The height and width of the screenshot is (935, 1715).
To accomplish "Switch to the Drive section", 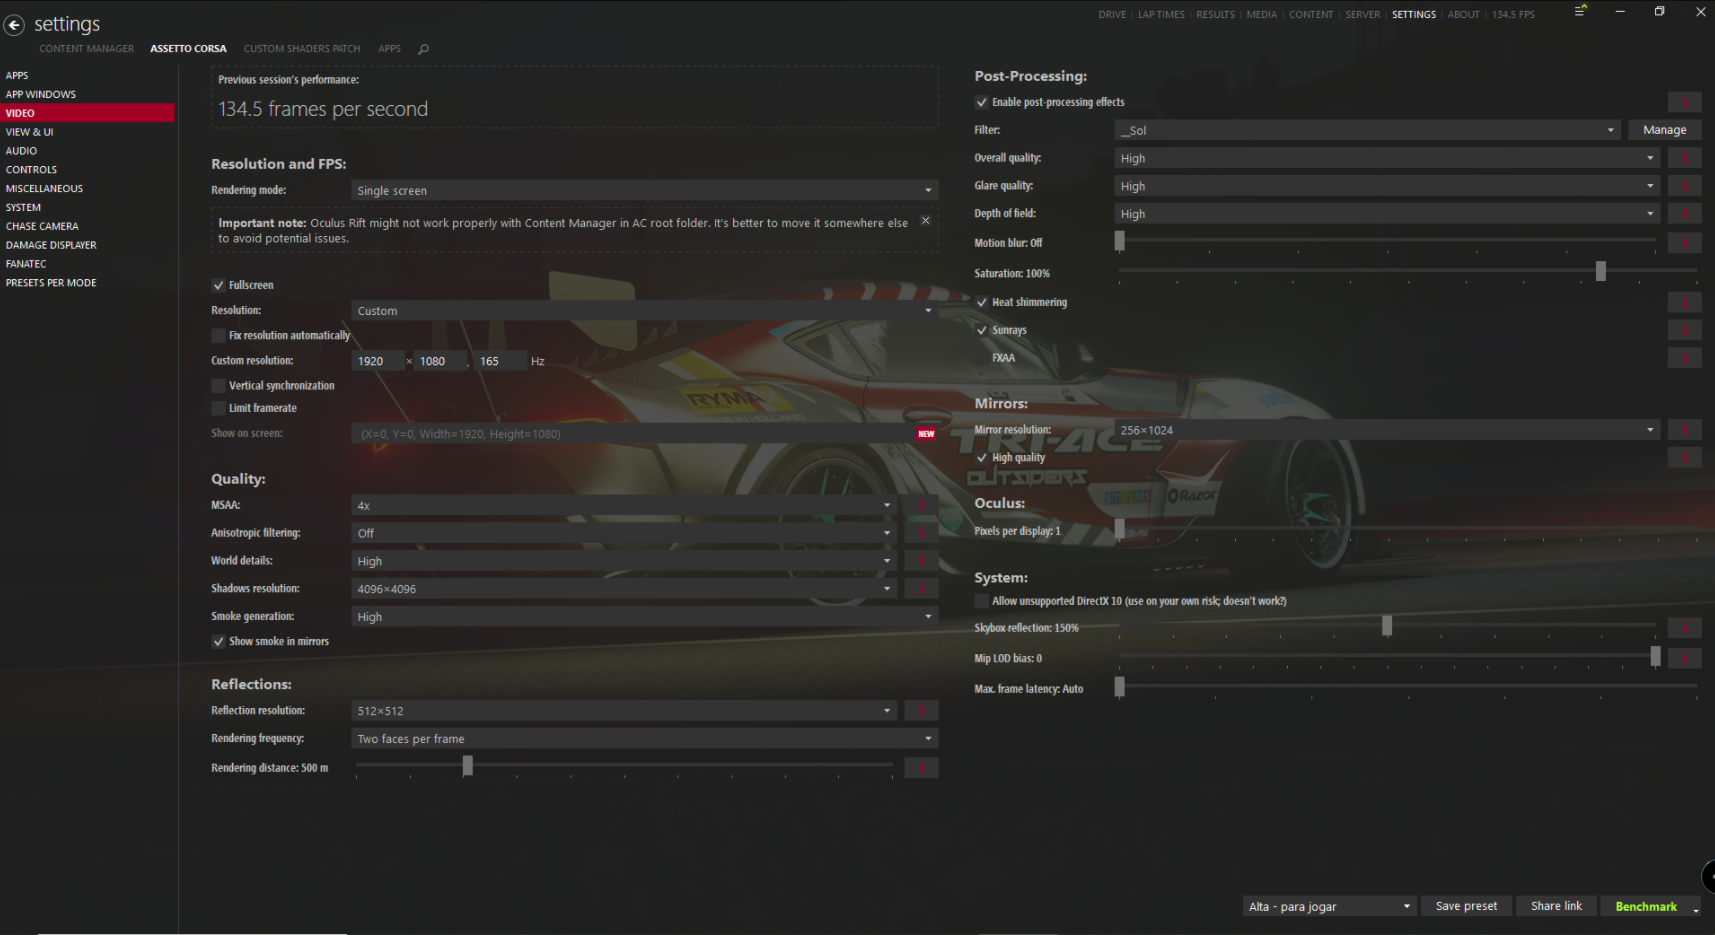I will pyautogui.click(x=1112, y=15).
